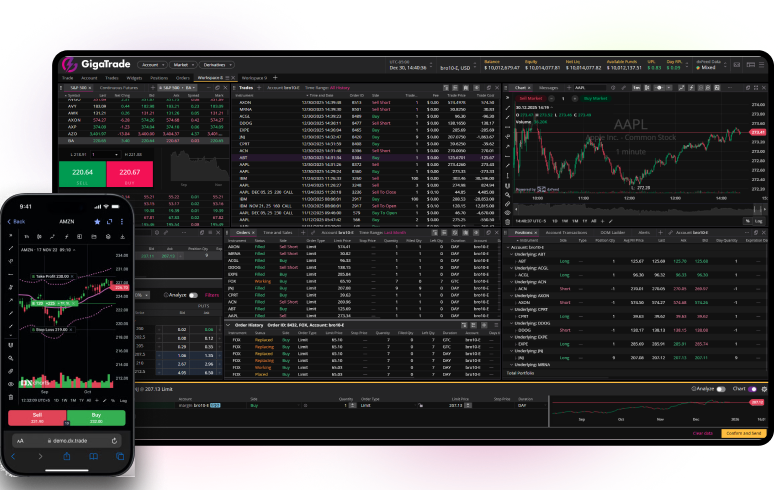Tap the green Buy button on phone

click(96, 418)
